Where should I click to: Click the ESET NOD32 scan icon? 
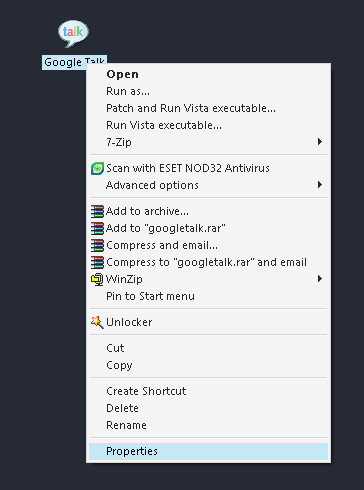click(x=97, y=168)
